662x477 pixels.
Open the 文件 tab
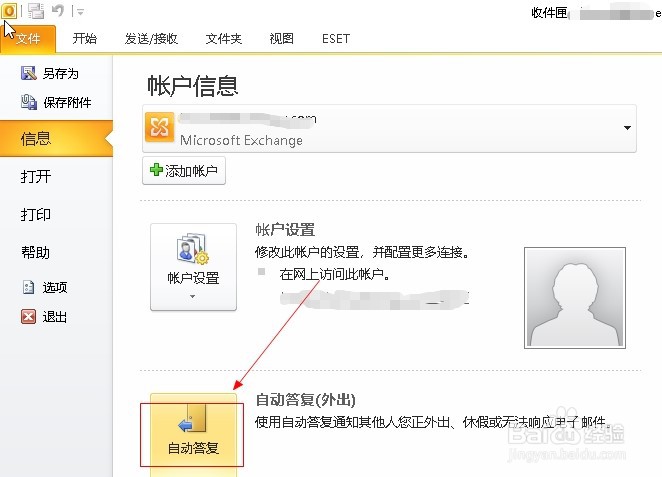tap(28, 39)
